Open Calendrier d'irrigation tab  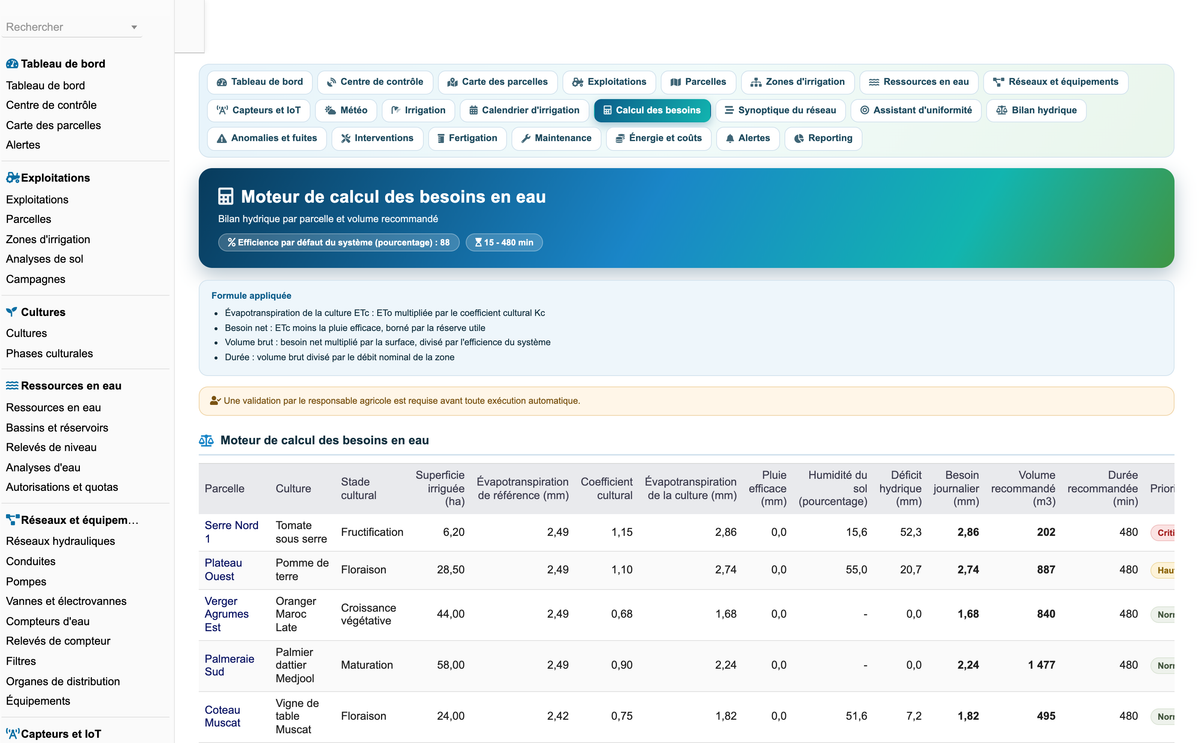[525, 110]
